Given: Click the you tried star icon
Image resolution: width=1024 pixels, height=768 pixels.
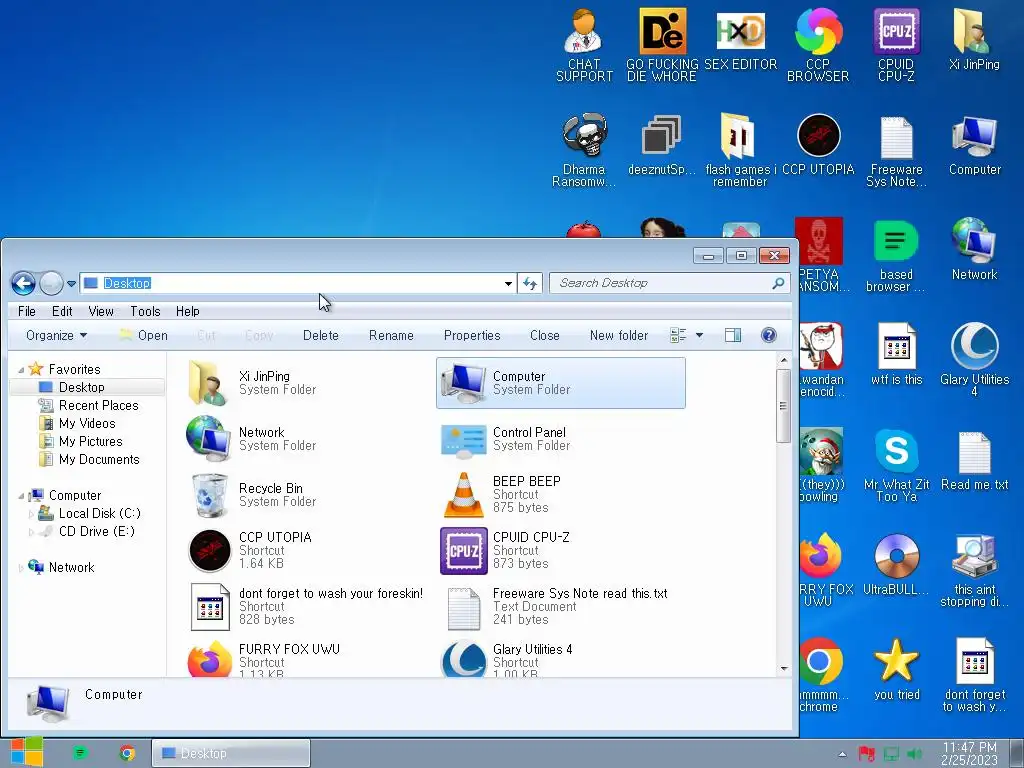Looking at the screenshot, I should click(896, 669).
